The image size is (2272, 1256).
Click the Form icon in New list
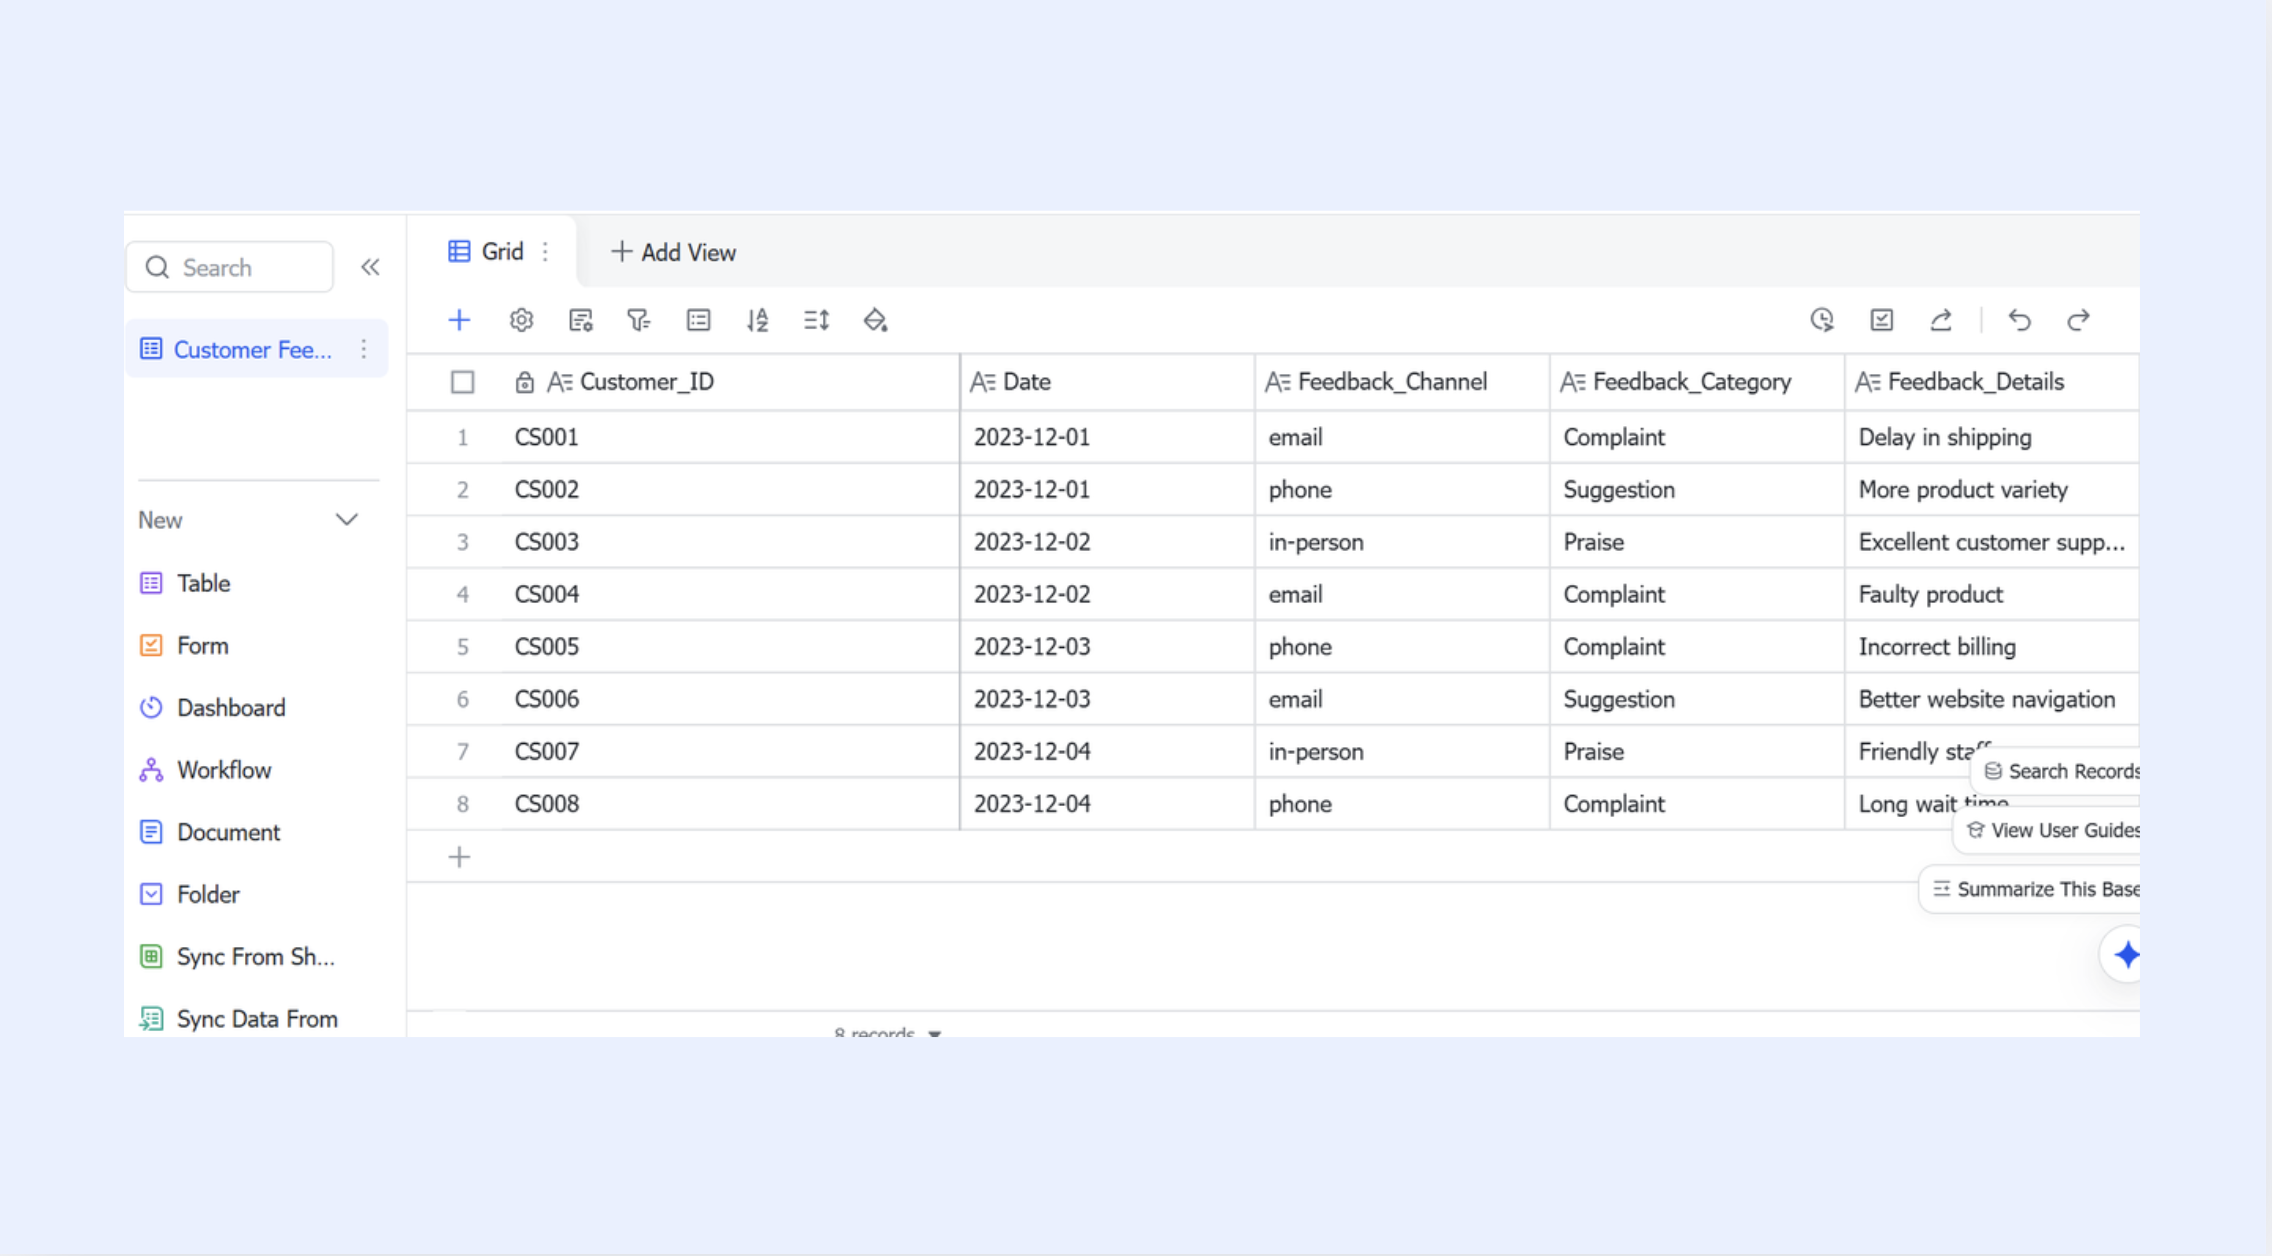[x=151, y=645]
